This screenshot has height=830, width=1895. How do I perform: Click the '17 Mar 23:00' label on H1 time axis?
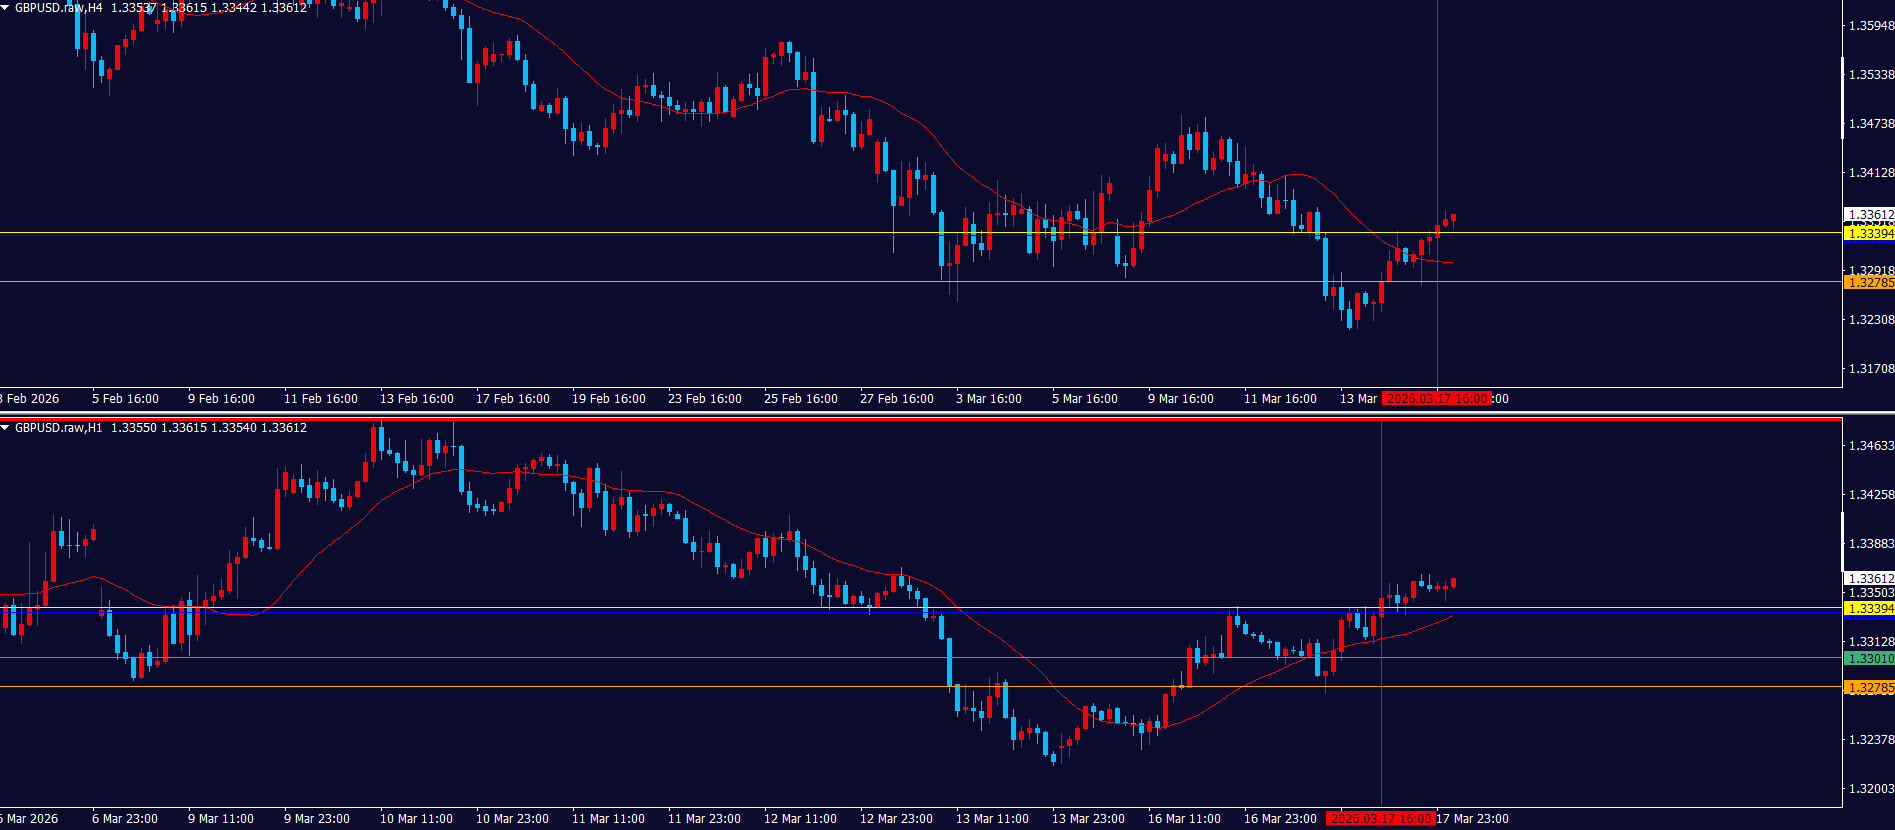(x=1472, y=819)
